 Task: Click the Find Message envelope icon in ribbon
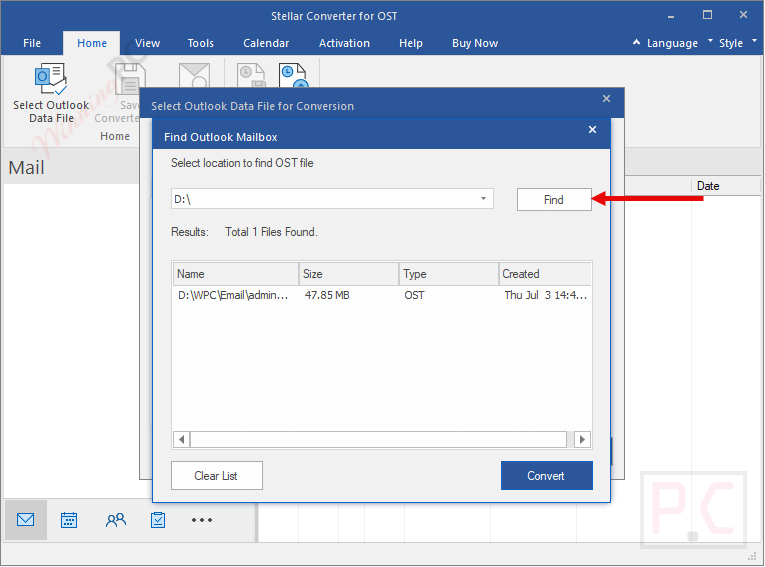[x=194, y=76]
